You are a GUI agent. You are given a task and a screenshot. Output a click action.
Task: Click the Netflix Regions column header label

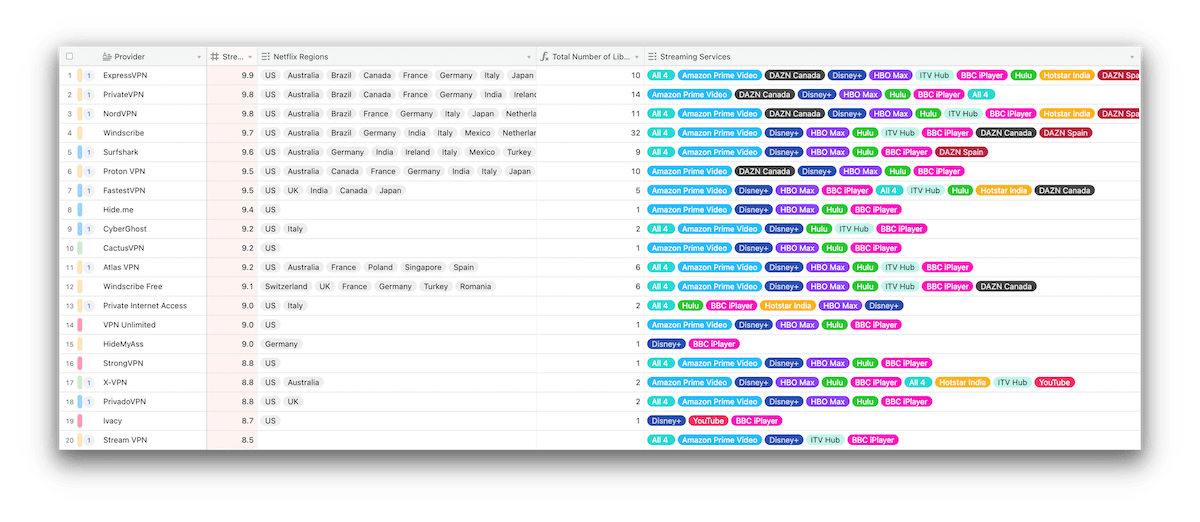pyautogui.click(x=300, y=57)
